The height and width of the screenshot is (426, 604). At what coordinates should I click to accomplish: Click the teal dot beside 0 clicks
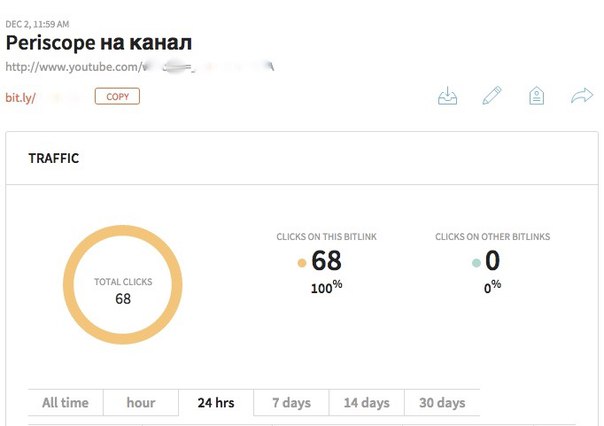pyautogui.click(x=476, y=263)
